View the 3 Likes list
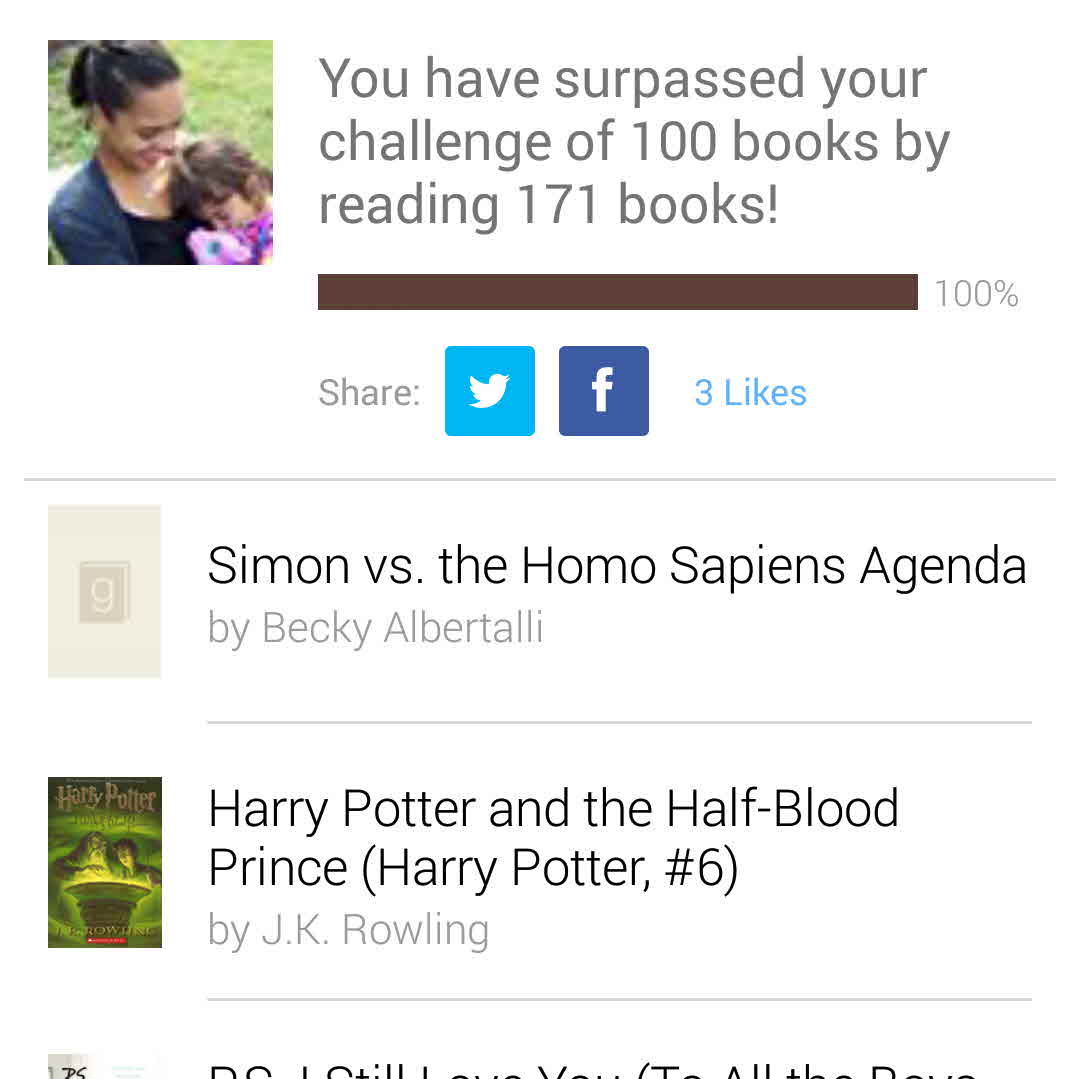The width and height of the screenshot is (1079, 1079). click(750, 393)
